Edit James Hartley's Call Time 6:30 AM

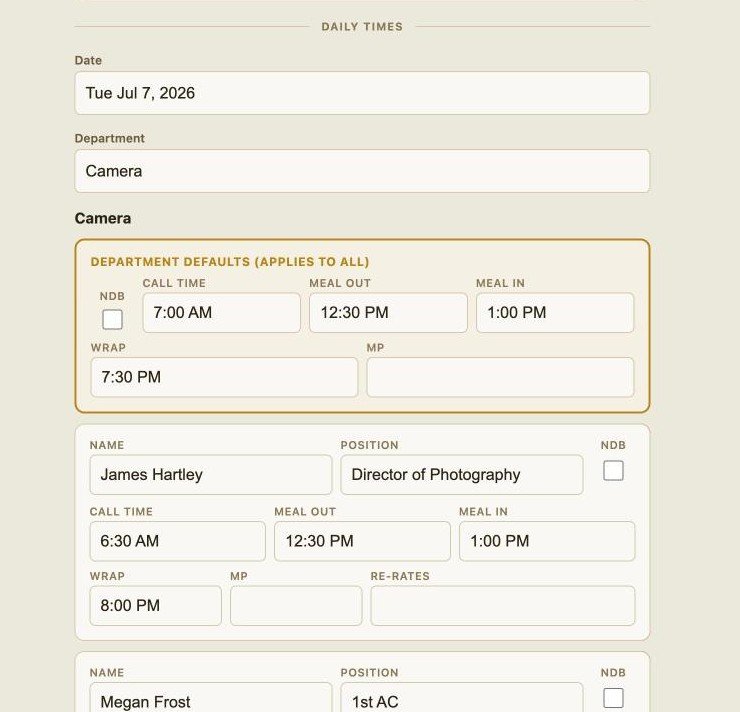click(177, 541)
